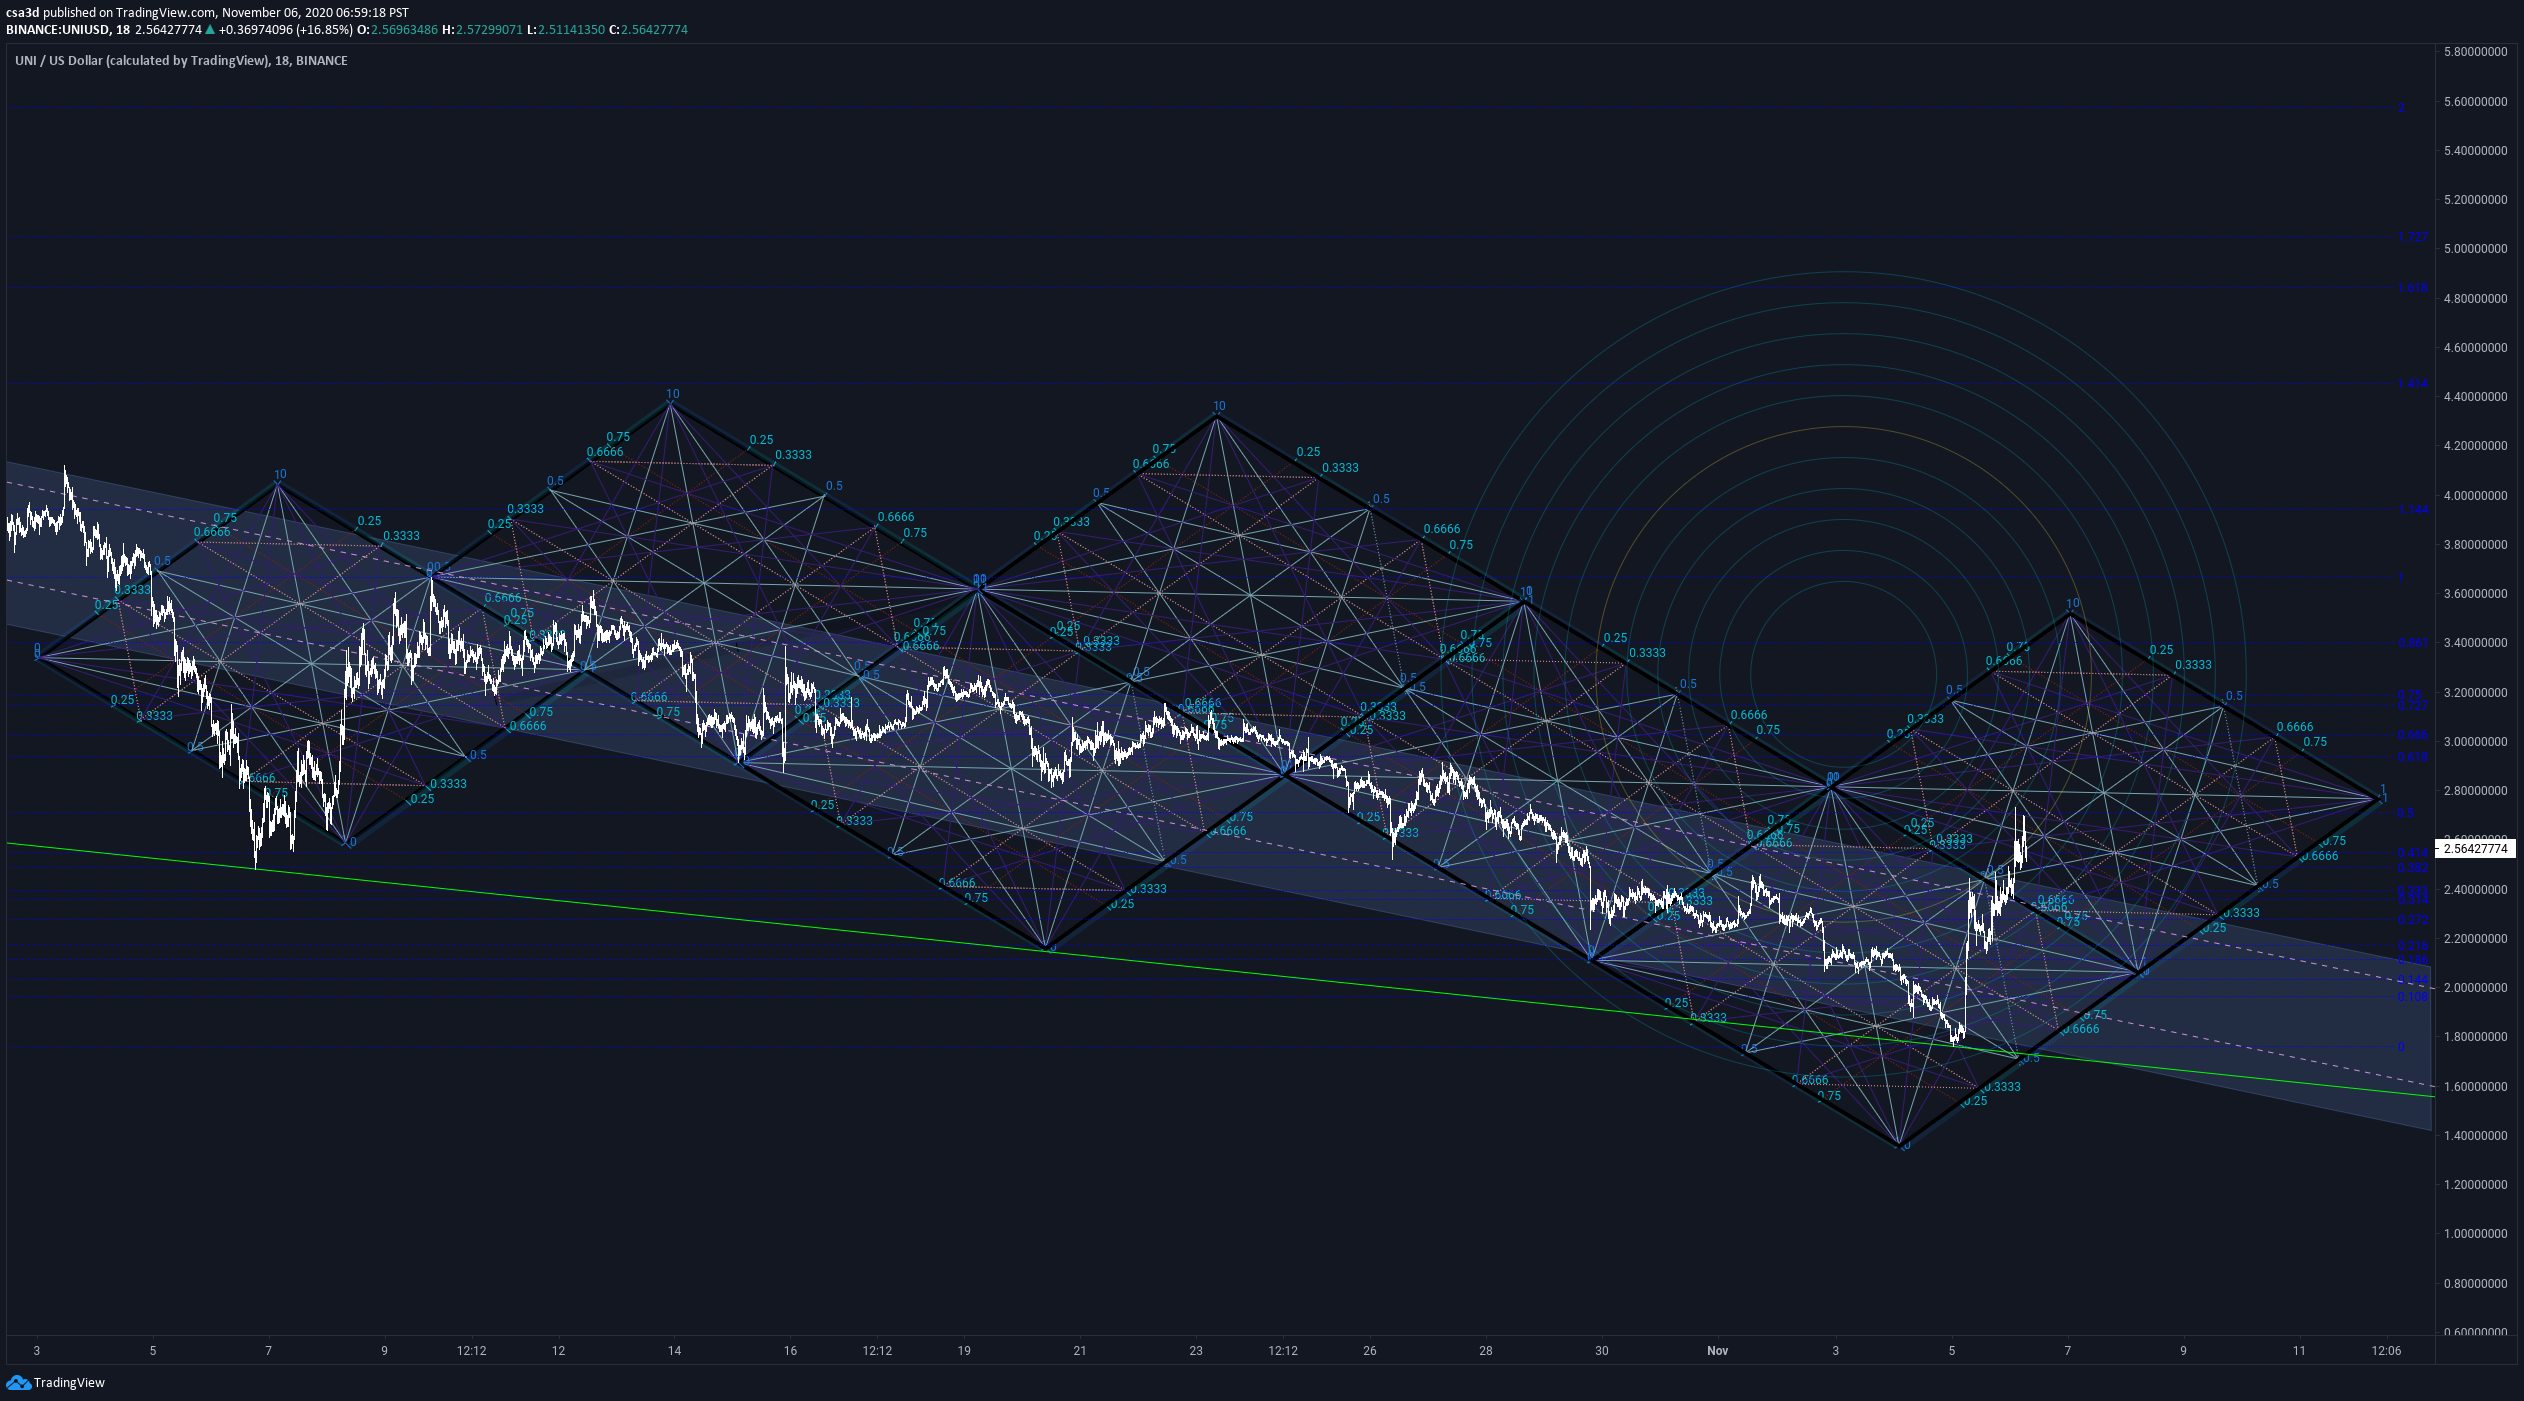This screenshot has width=2524, height=1401.
Task: Click the 4.60000000 price axis label
Action: click(2476, 348)
